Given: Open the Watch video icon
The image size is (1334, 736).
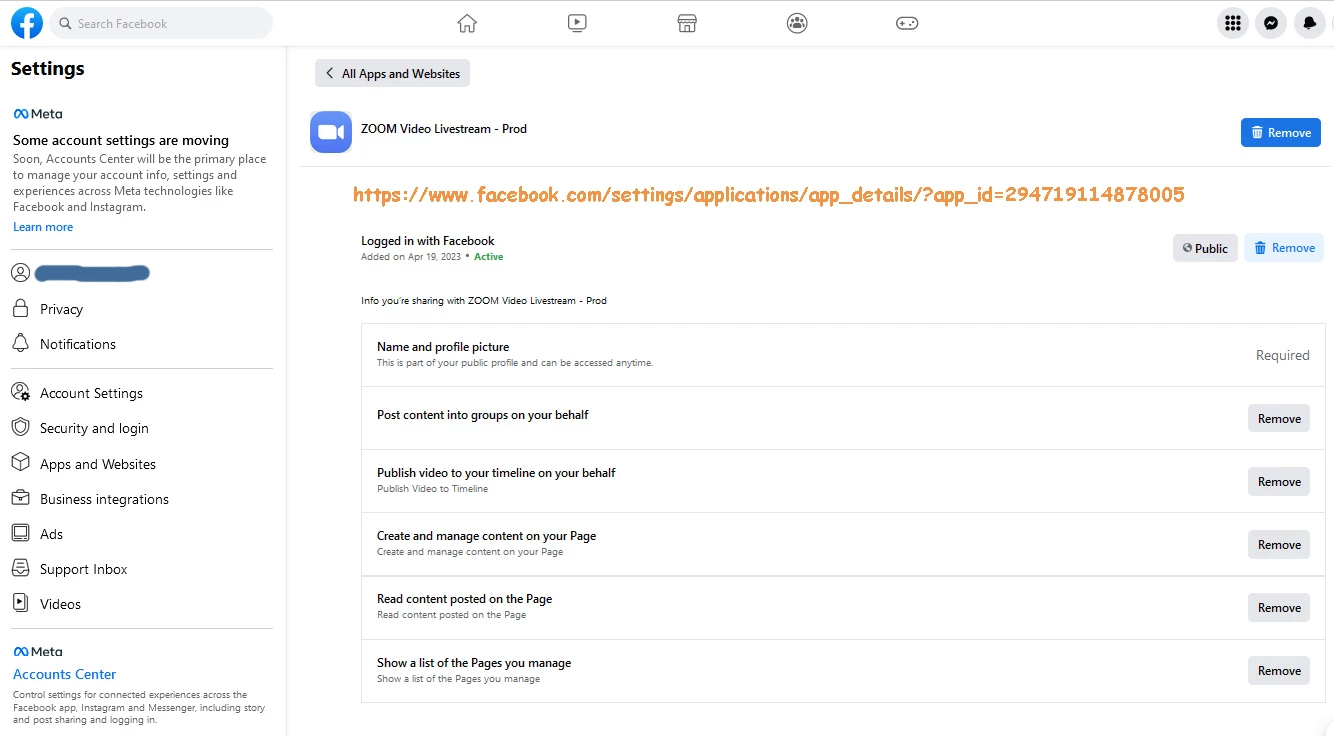Looking at the screenshot, I should click(577, 23).
